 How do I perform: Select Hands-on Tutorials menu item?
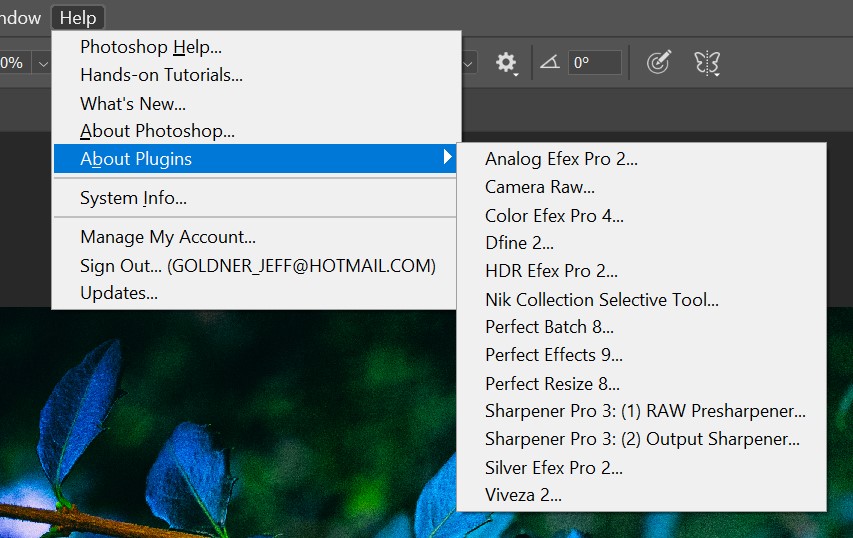pos(255,75)
